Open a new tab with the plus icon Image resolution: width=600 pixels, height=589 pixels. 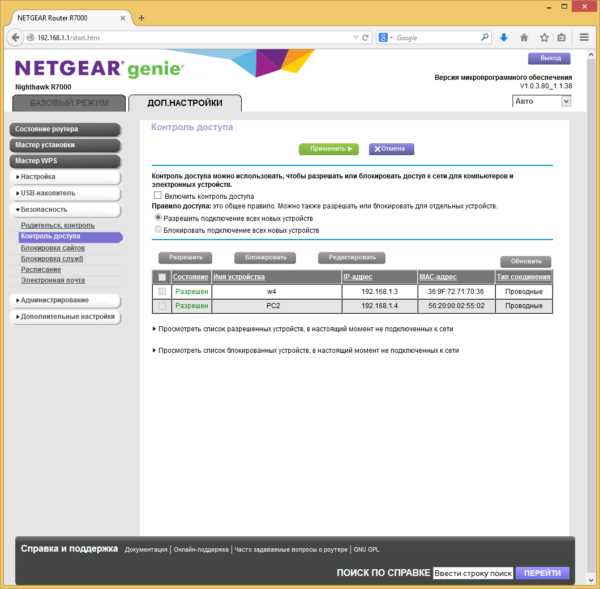[x=141, y=18]
